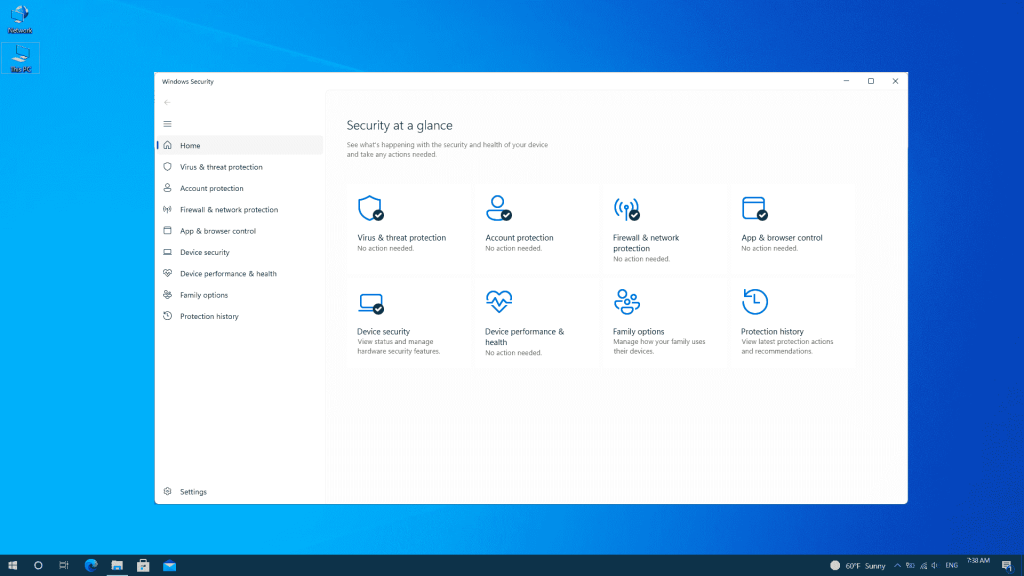The height and width of the screenshot is (576, 1024).
Task: Open the Firewall & network protection tile title
Action: point(646,243)
